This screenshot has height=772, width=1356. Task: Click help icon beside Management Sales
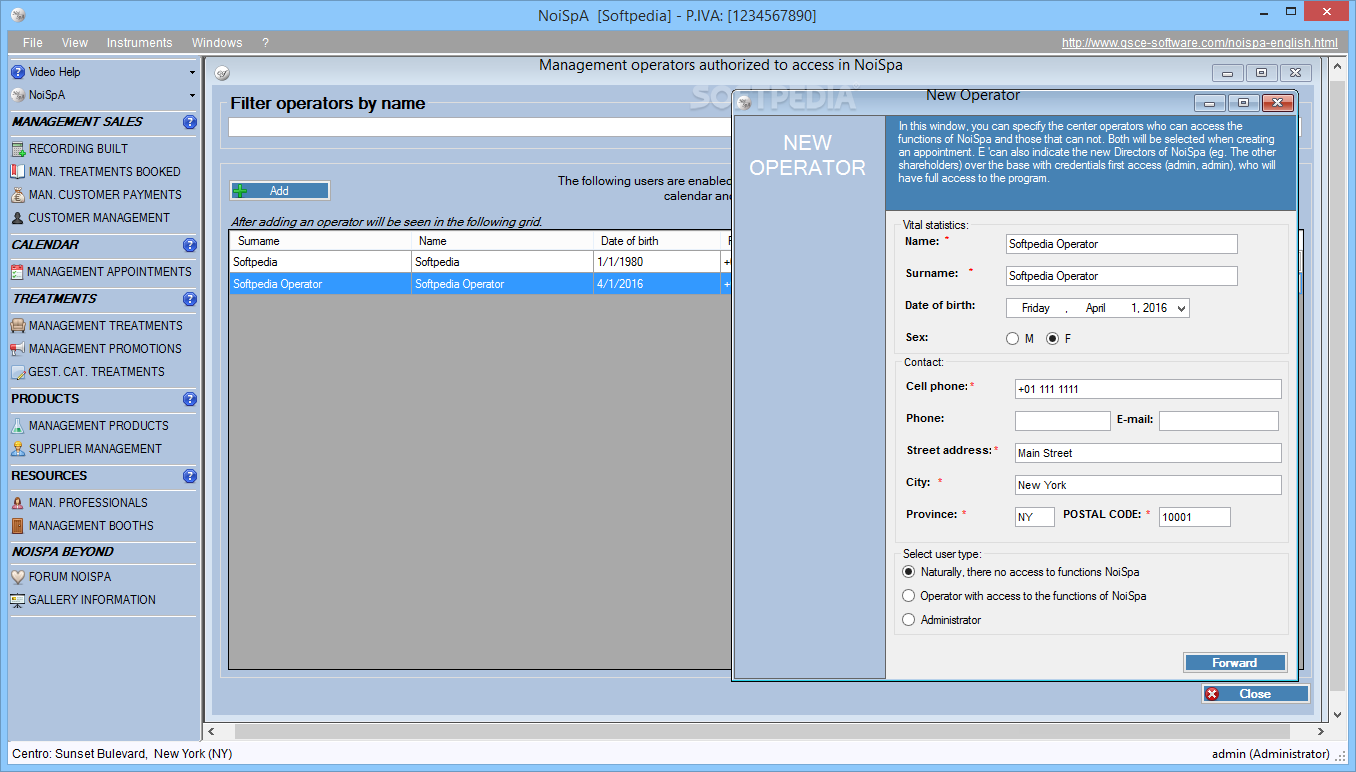[x=190, y=122]
